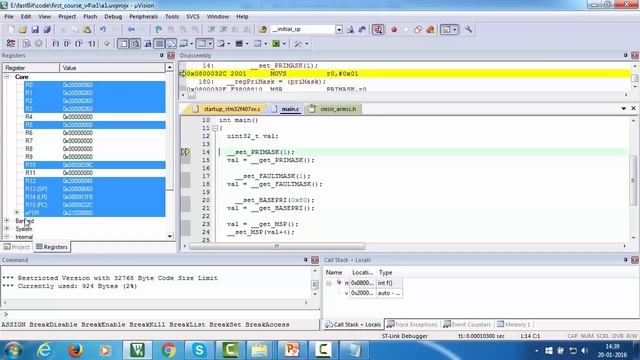The height and width of the screenshot is (360, 640).
Task: Click the Save All icon
Action: (47, 29)
